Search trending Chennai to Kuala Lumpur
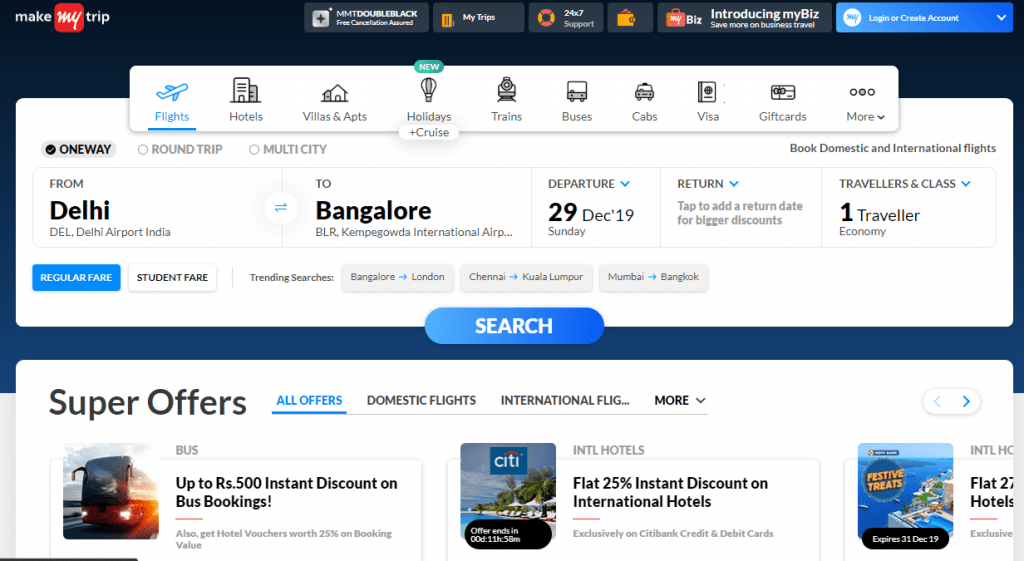The width and height of the screenshot is (1024, 561). point(526,277)
